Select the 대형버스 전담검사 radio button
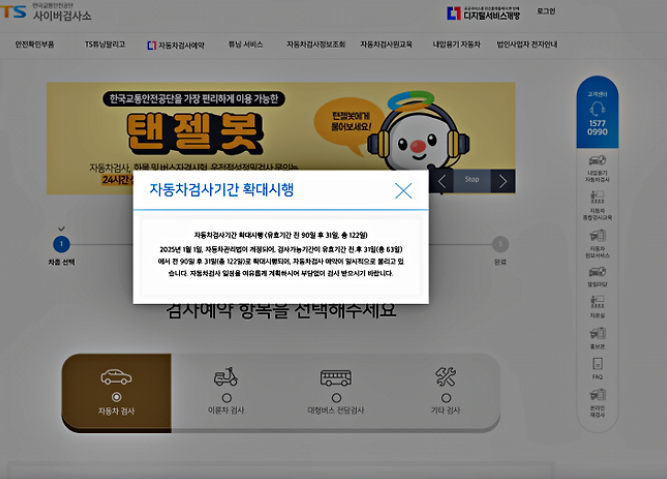This screenshot has height=479, width=667. pos(336,398)
